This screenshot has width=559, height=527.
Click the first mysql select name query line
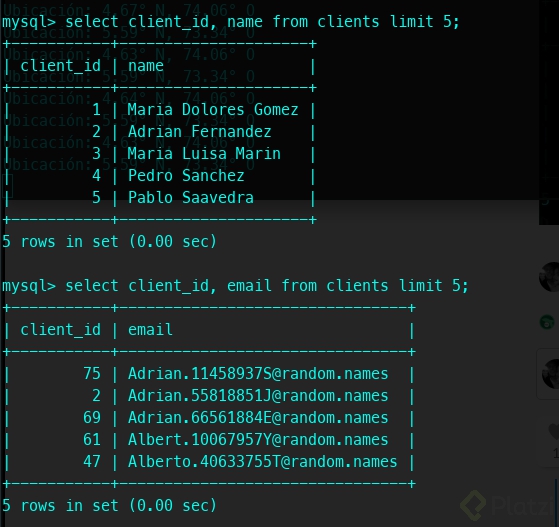coord(231,22)
